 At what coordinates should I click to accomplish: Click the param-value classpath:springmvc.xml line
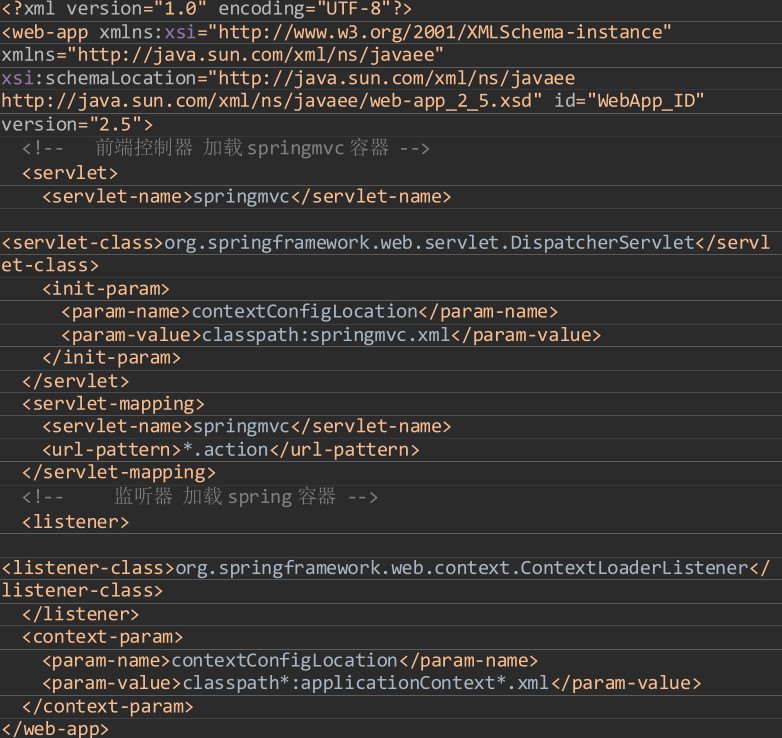pos(331,335)
